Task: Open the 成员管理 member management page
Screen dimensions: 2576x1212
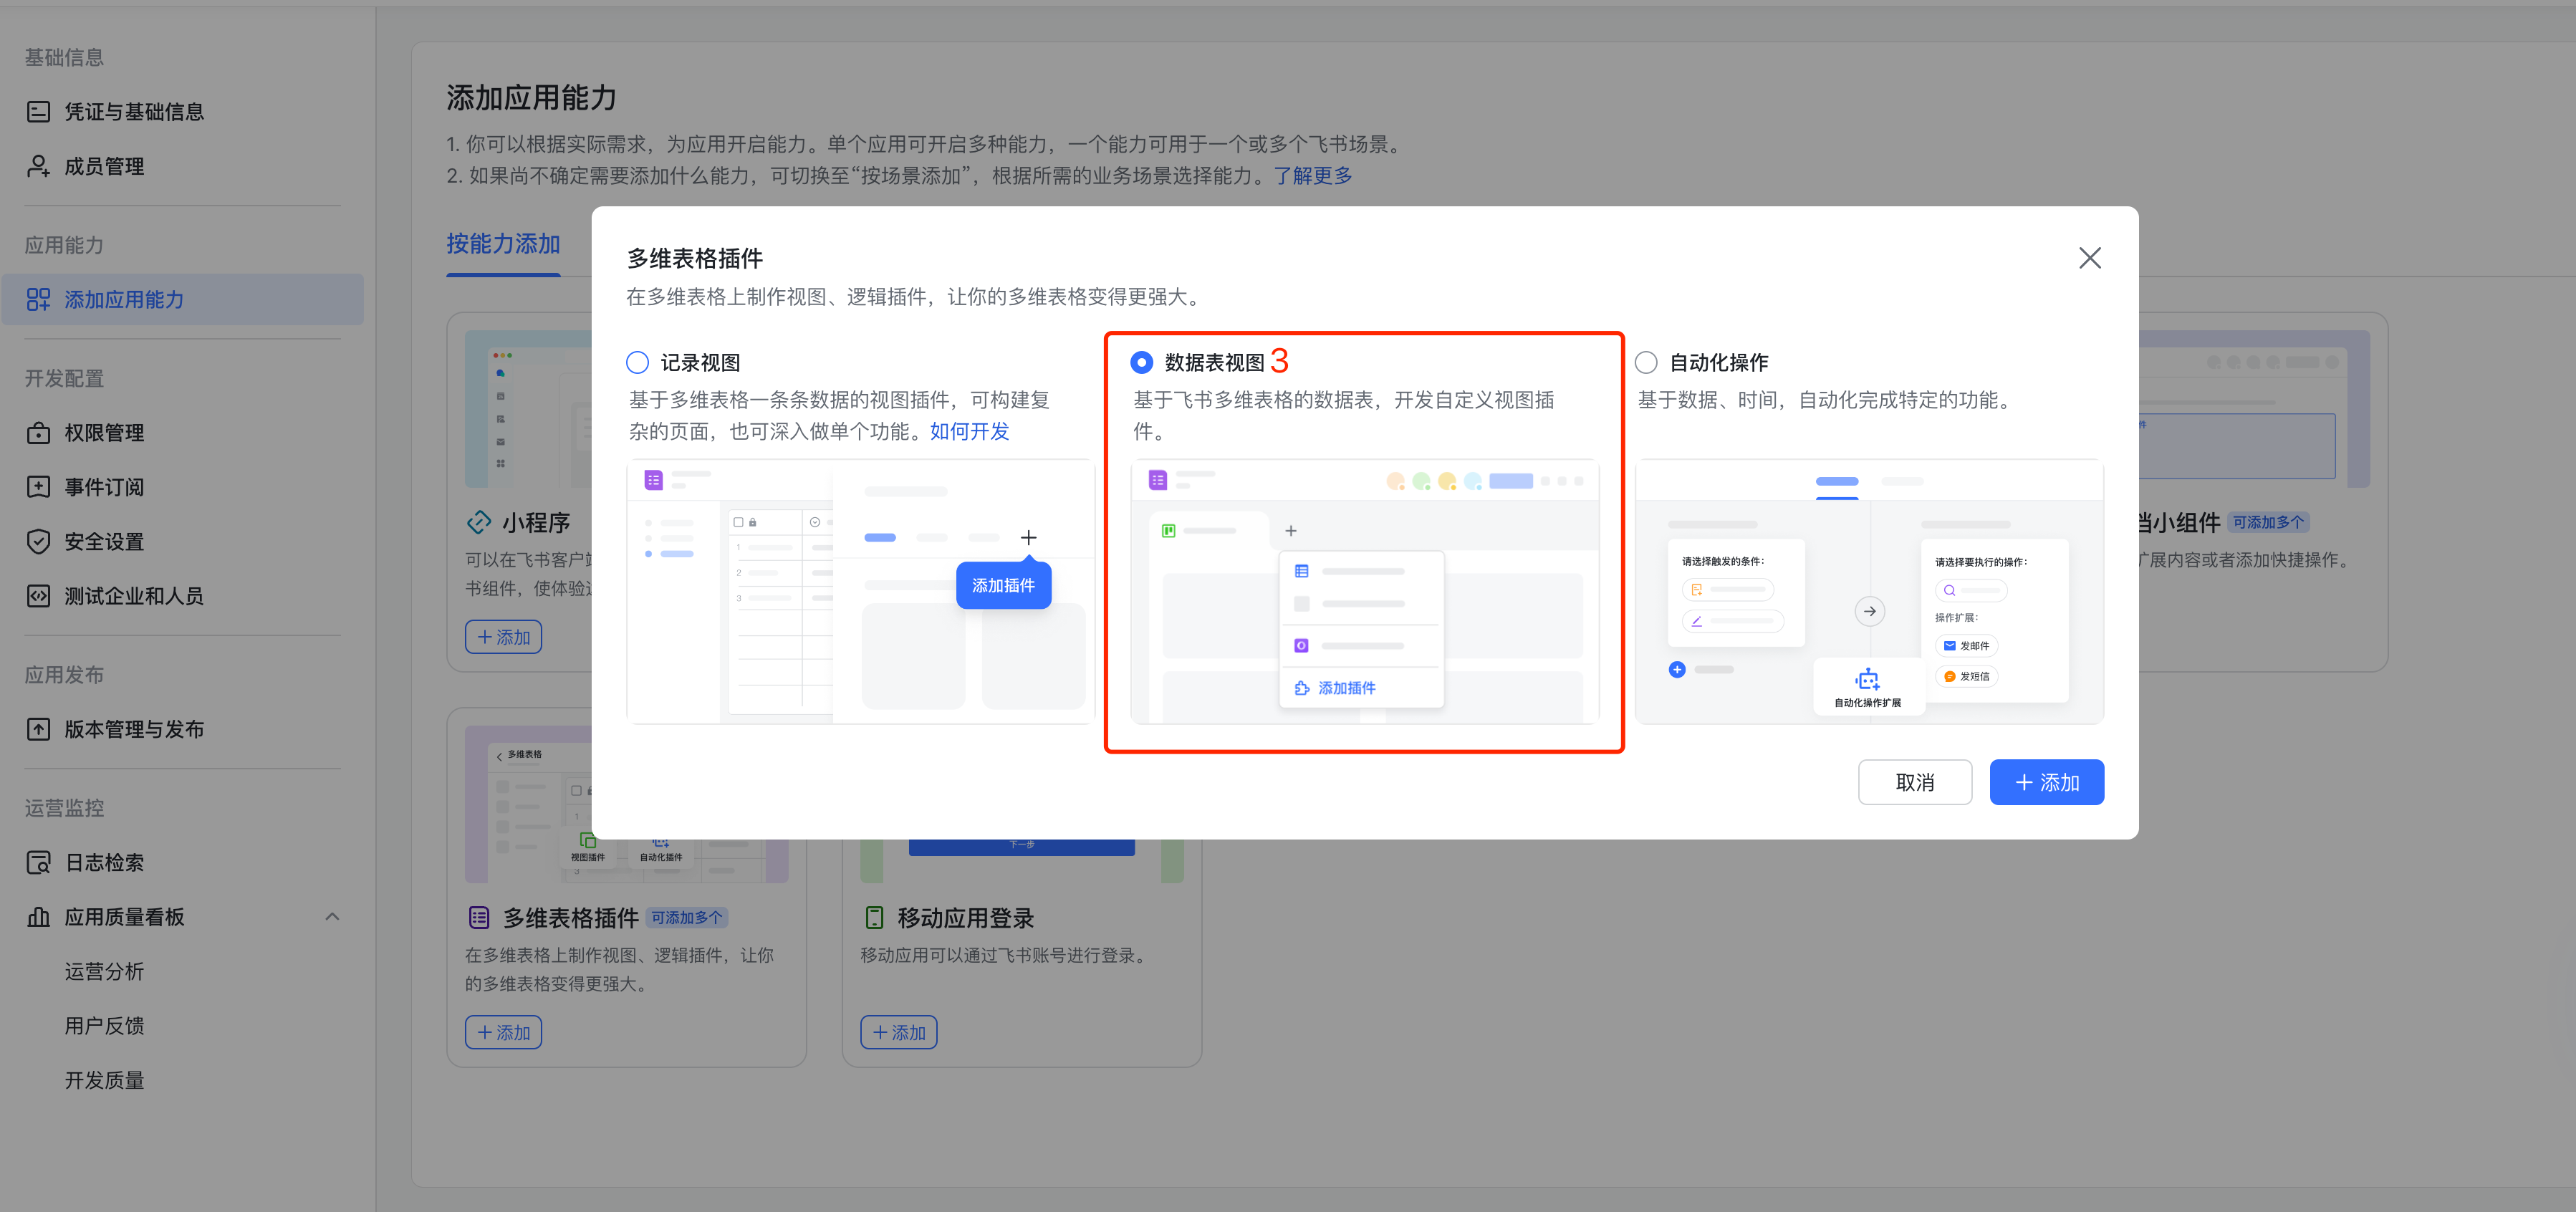Action: [103, 166]
